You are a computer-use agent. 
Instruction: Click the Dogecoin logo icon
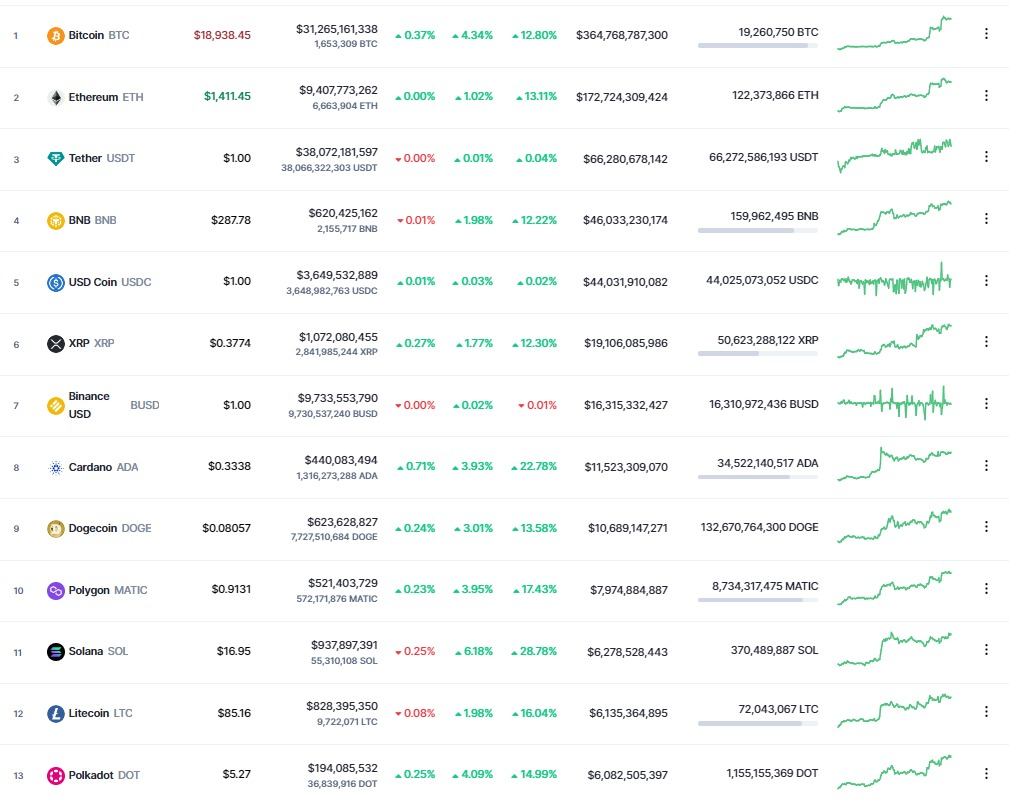point(56,529)
